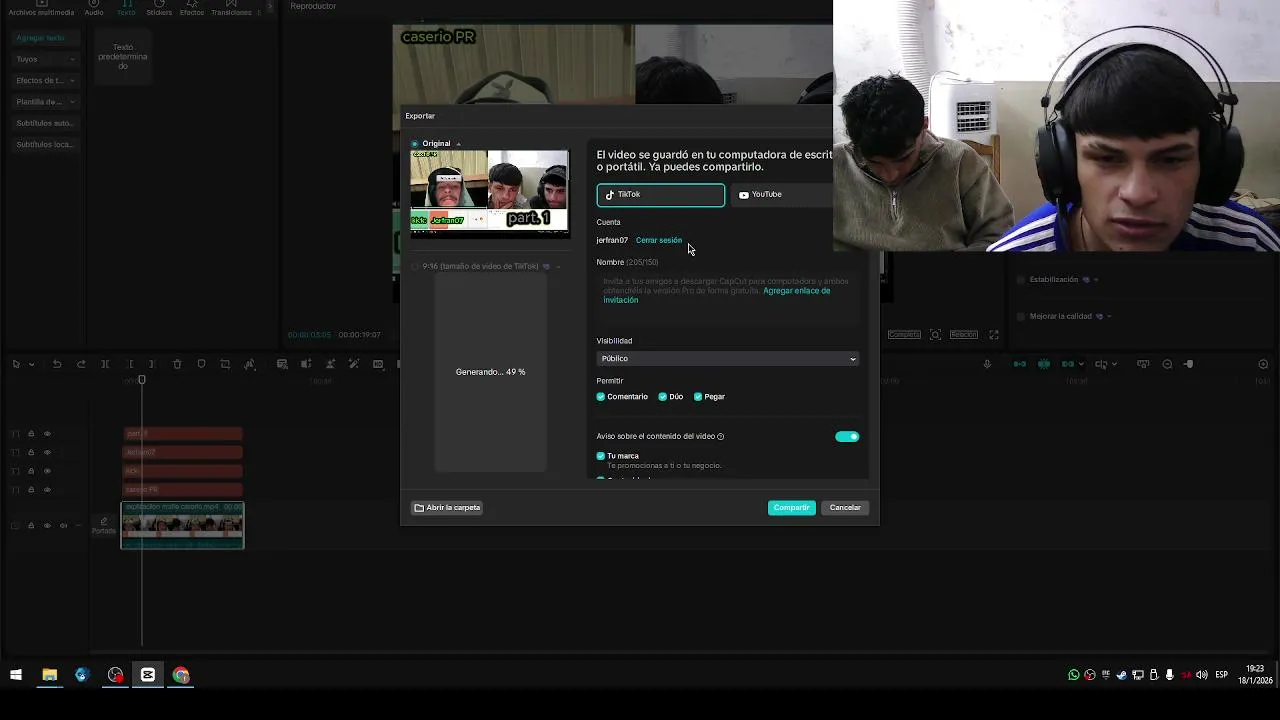Open the Windows Start menu
Image resolution: width=1280 pixels, height=720 pixels.
point(16,675)
